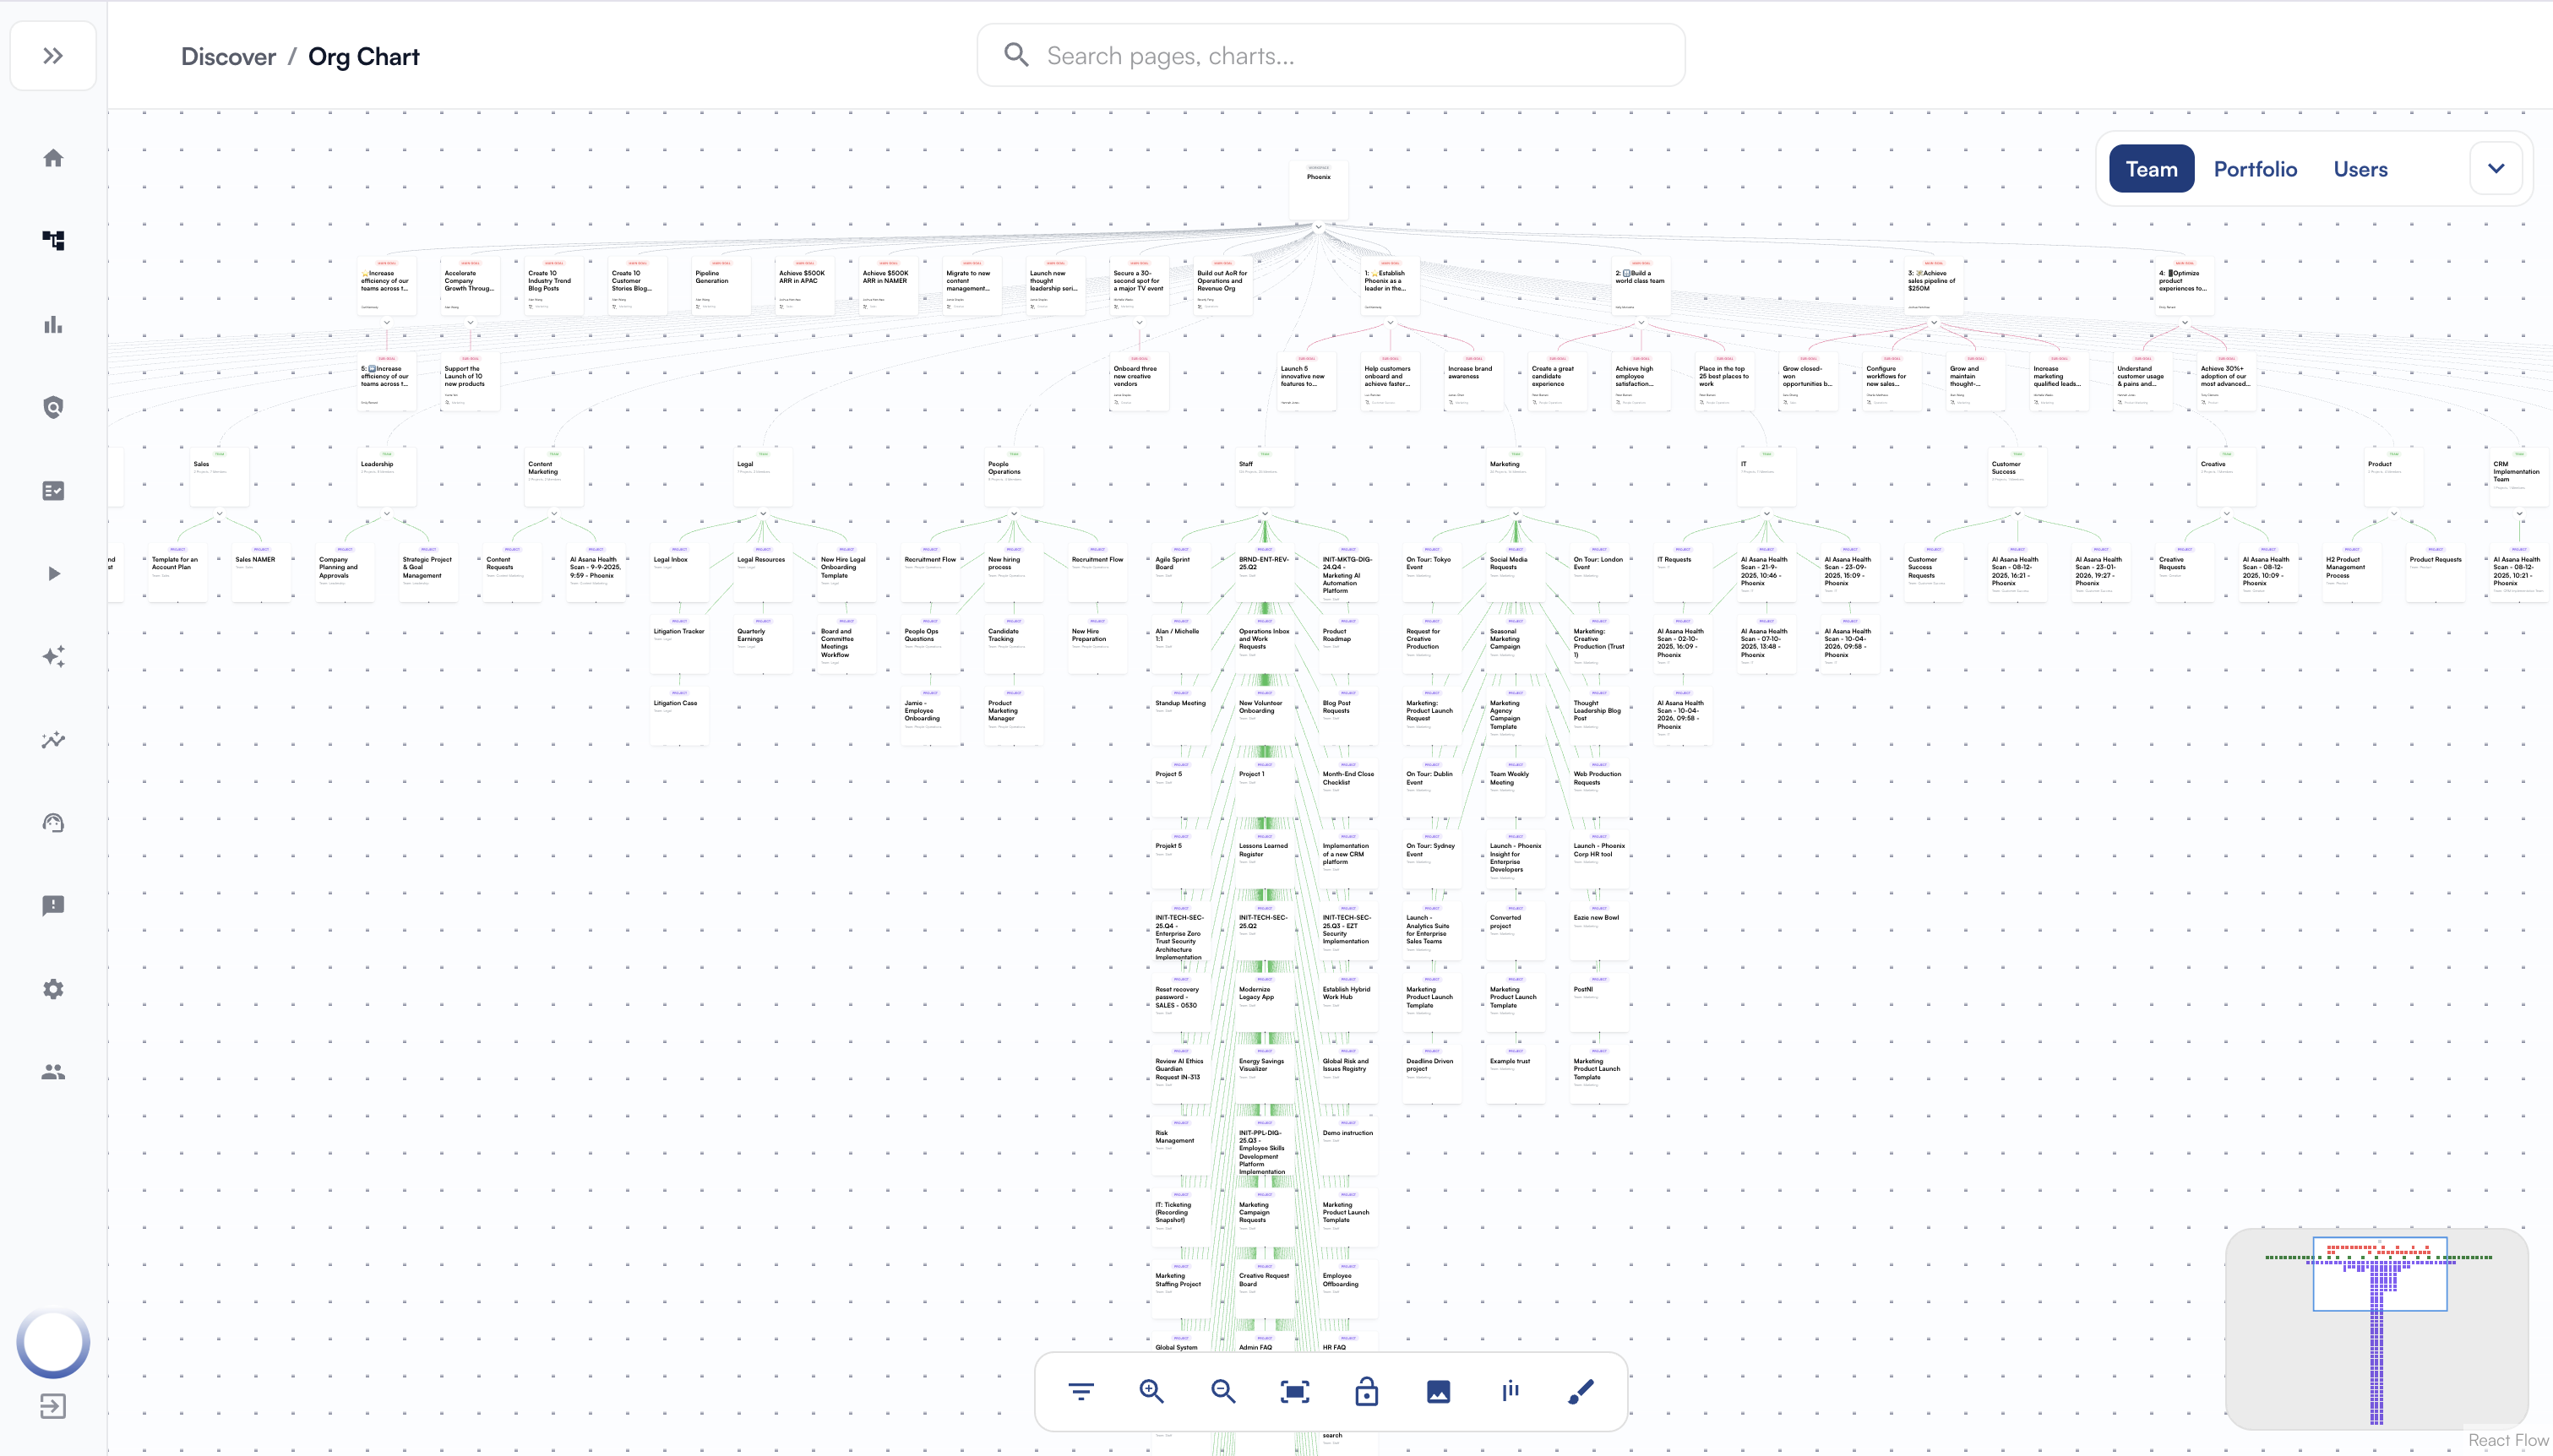Open the Sales NAMER project card
Viewport: 2553px width, 1456px height.
tap(261, 574)
